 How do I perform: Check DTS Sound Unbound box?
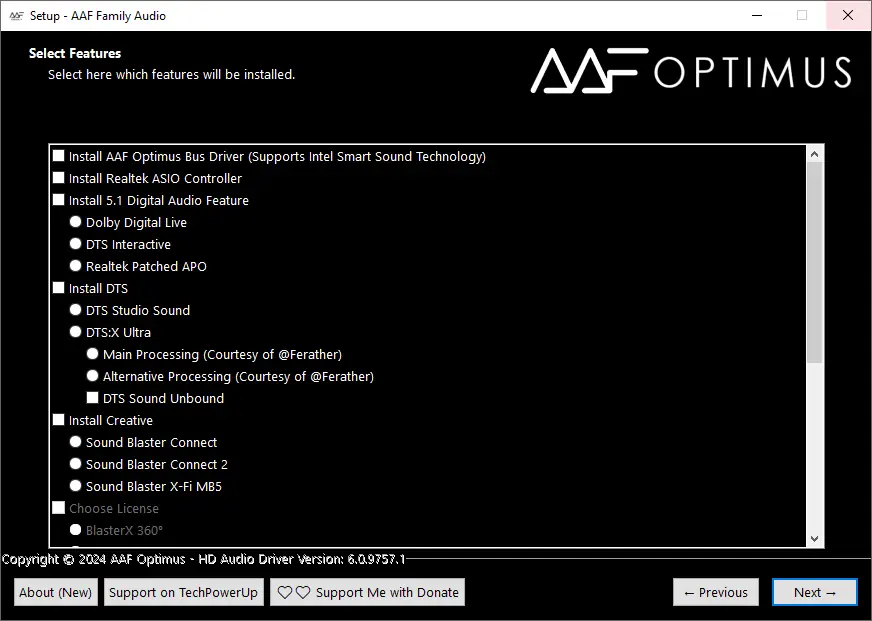(92, 398)
